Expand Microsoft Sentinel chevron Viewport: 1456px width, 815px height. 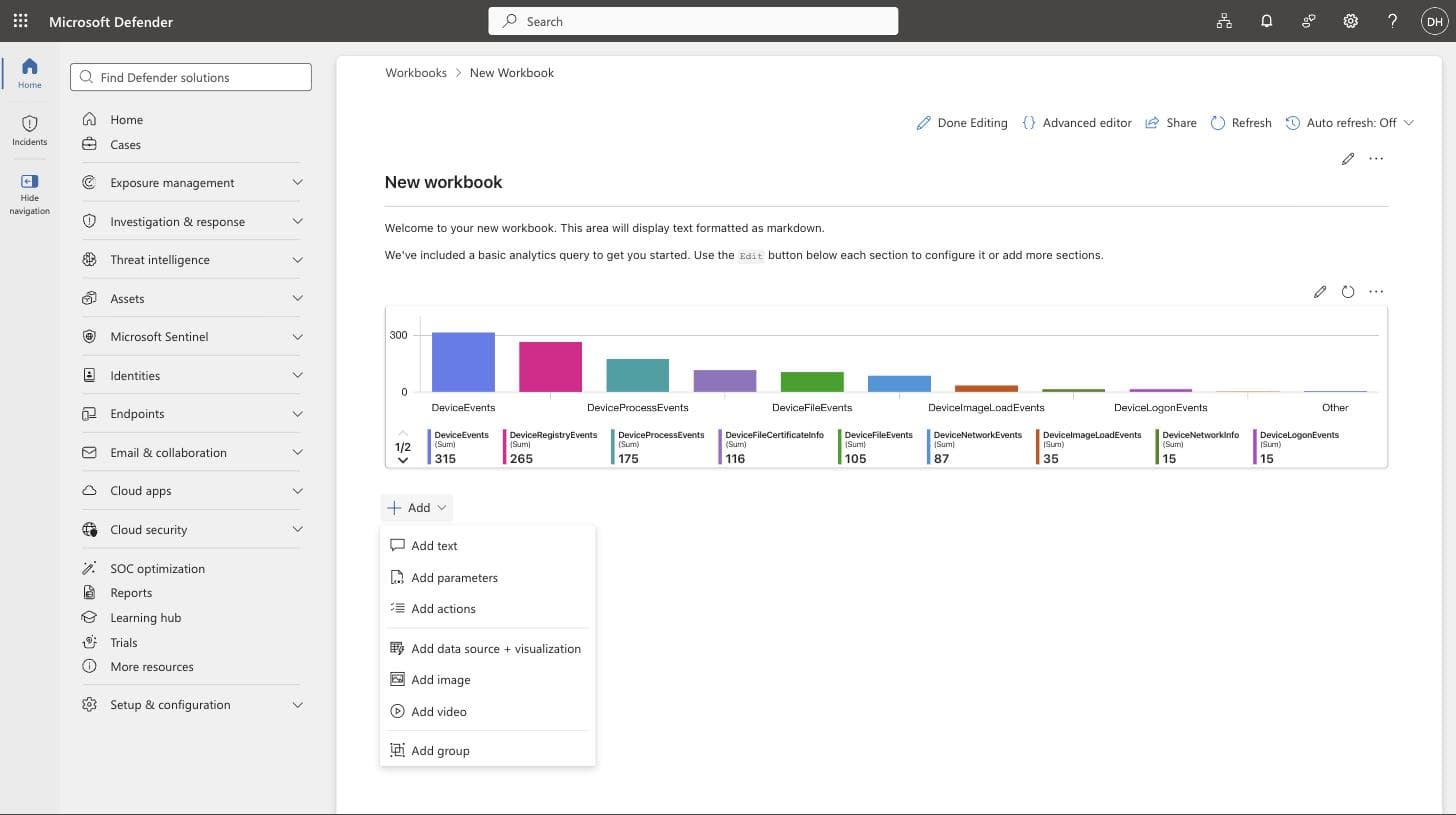(297, 336)
